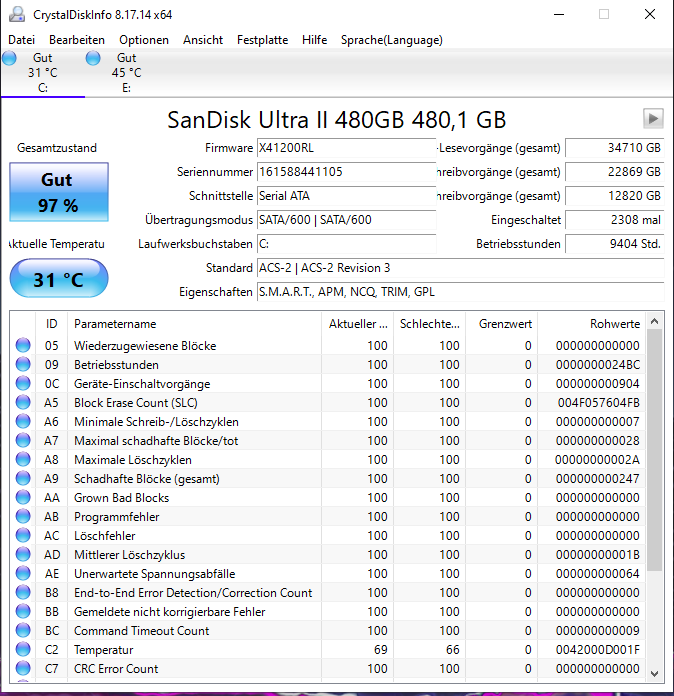
Task: Click the Schlechte column header
Action: [x=429, y=324]
